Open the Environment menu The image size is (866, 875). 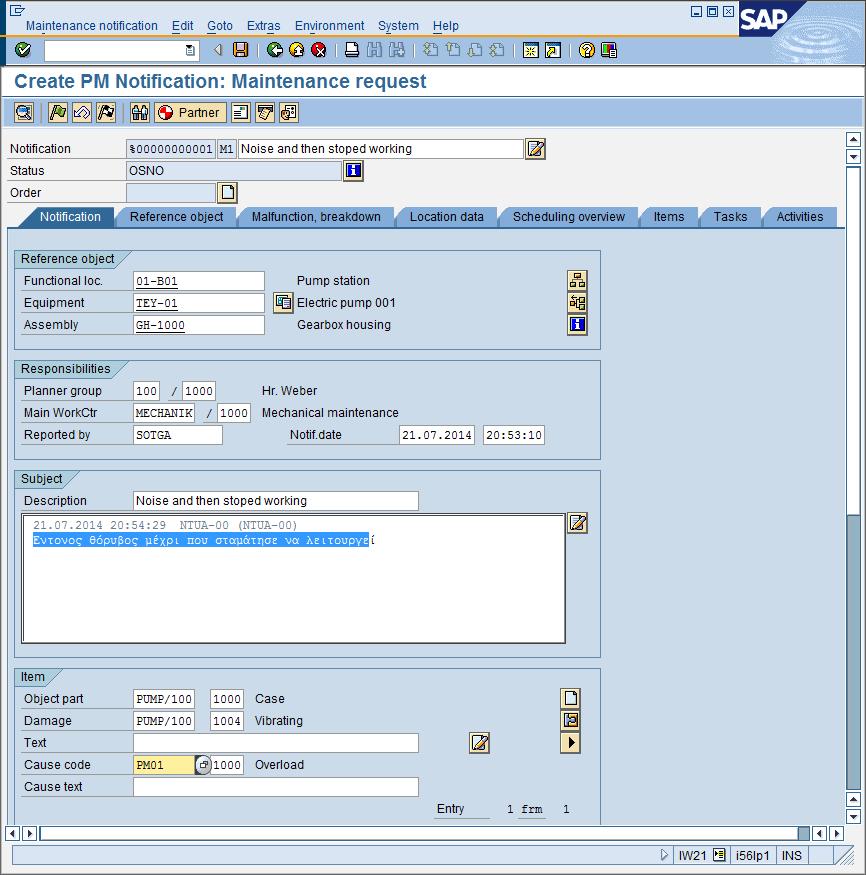pos(329,26)
